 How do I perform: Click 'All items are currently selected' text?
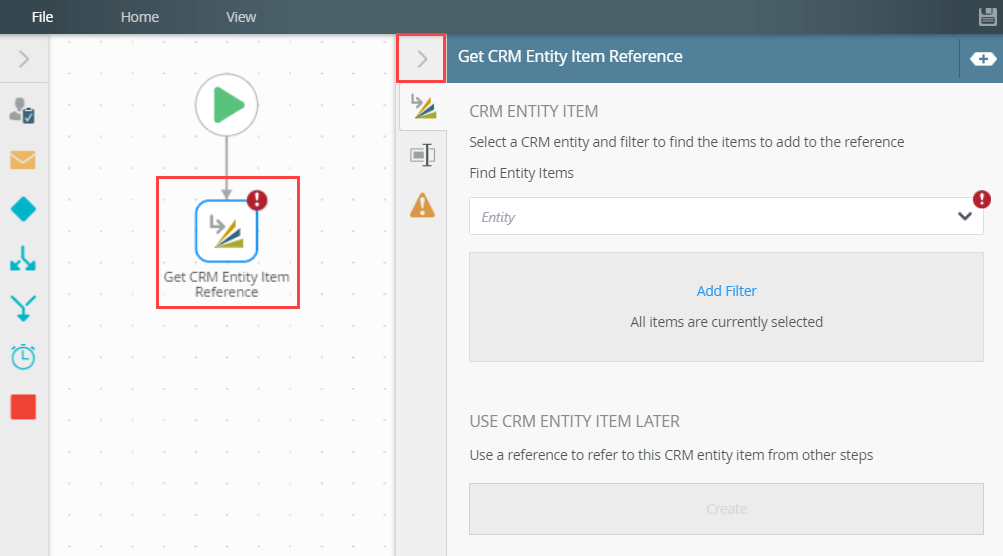click(x=726, y=322)
